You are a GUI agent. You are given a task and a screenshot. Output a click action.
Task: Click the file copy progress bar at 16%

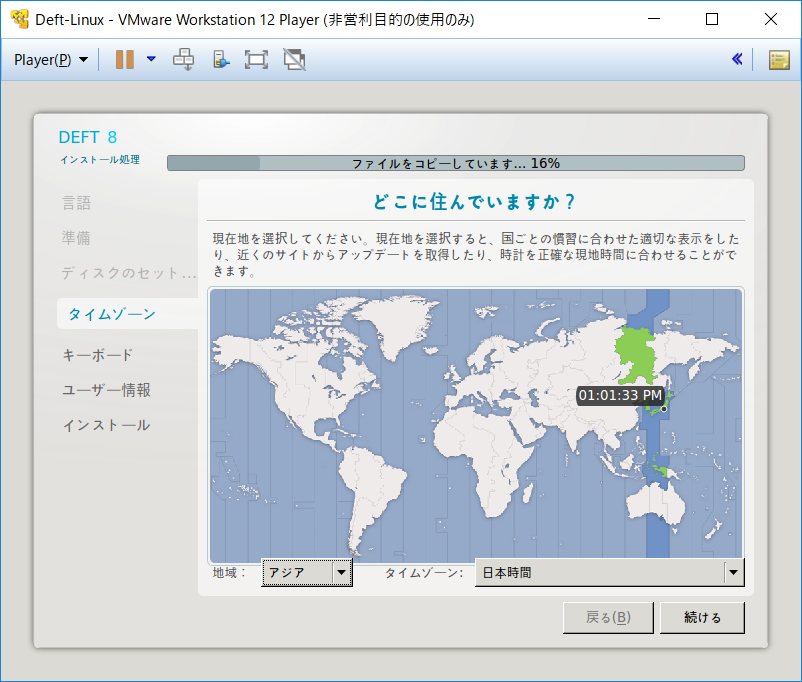click(456, 163)
